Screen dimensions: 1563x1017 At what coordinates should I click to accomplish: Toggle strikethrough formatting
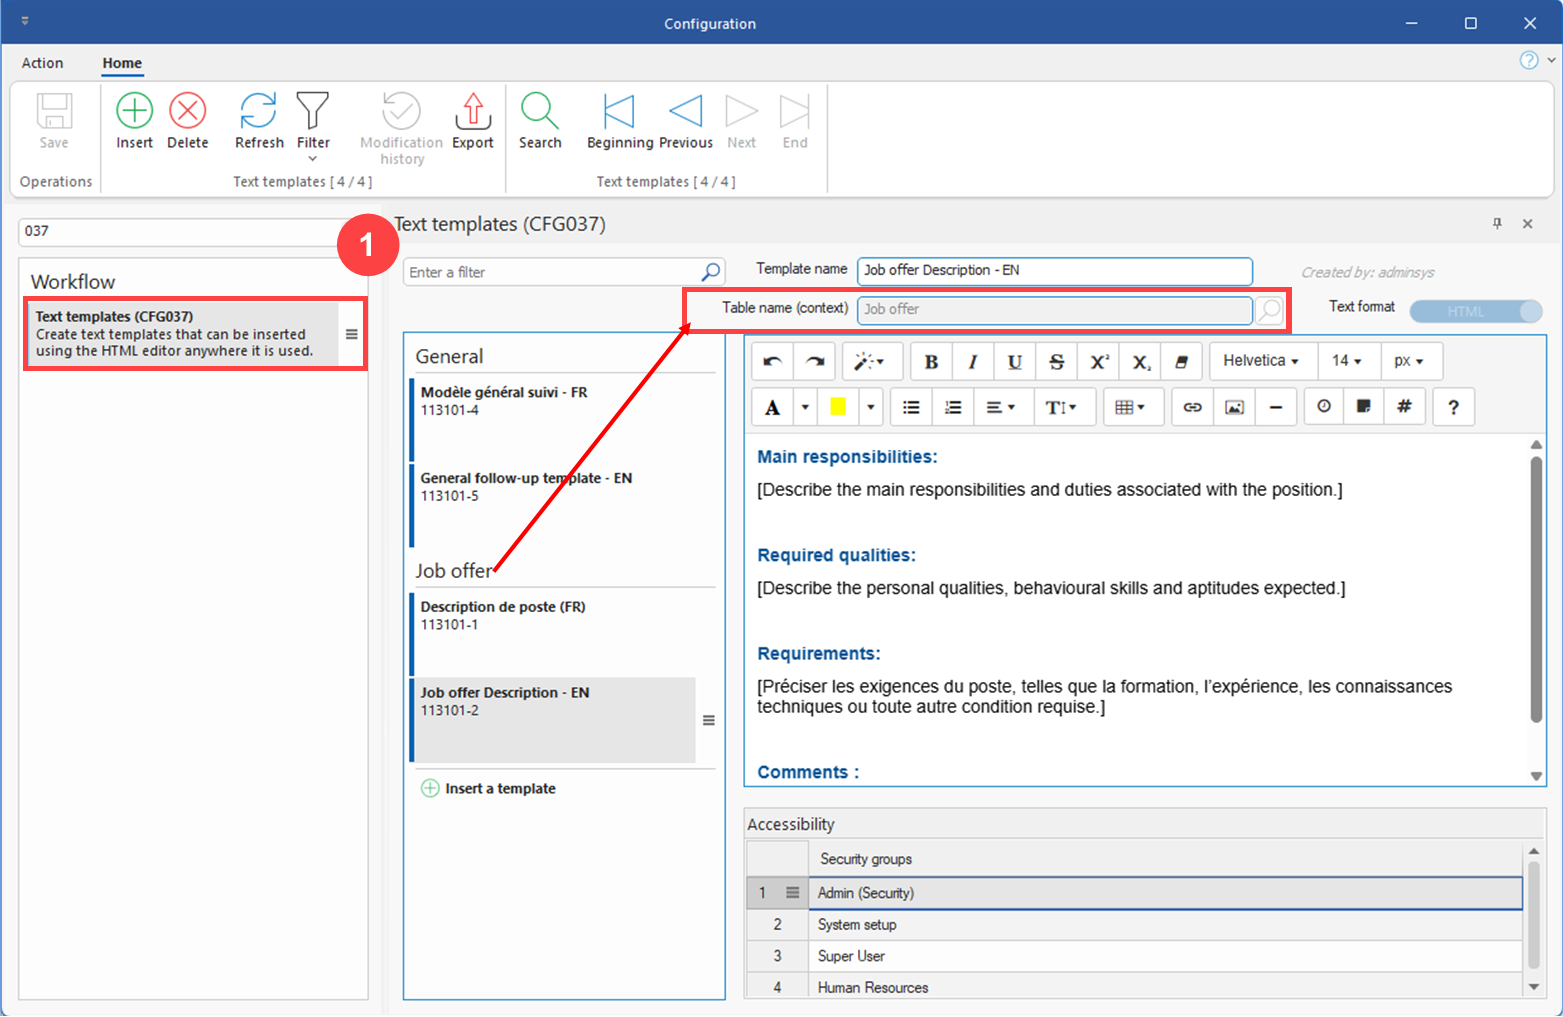pyautogui.click(x=1056, y=362)
